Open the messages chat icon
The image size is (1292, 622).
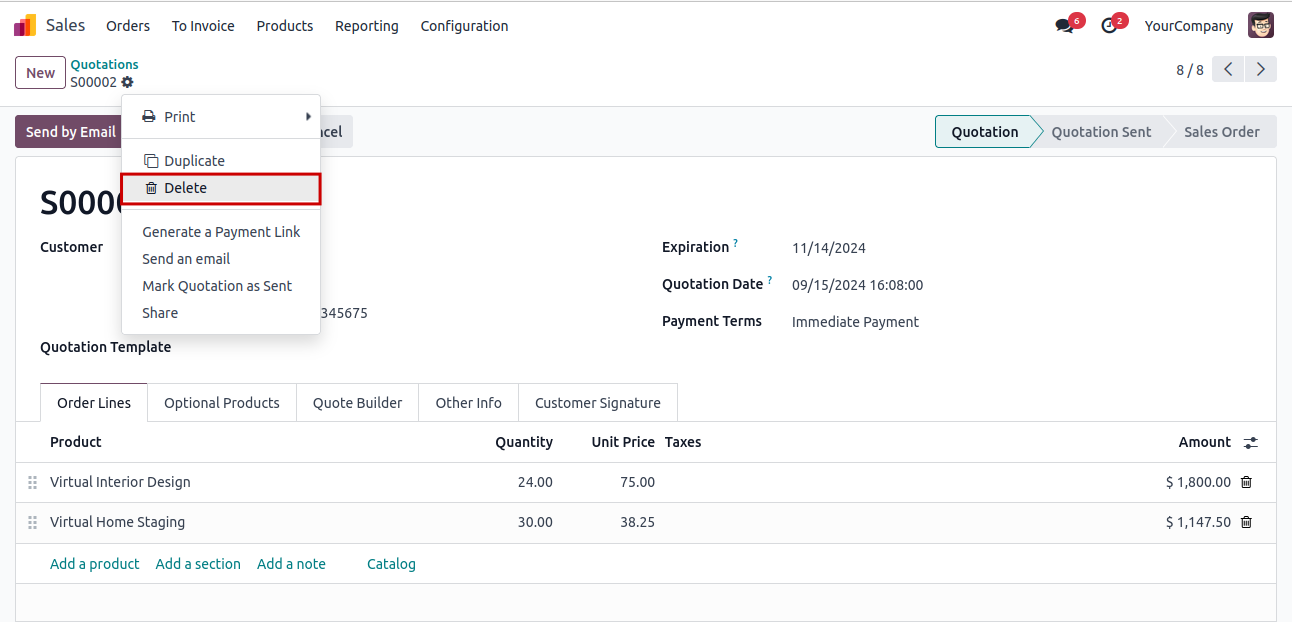(x=1064, y=26)
